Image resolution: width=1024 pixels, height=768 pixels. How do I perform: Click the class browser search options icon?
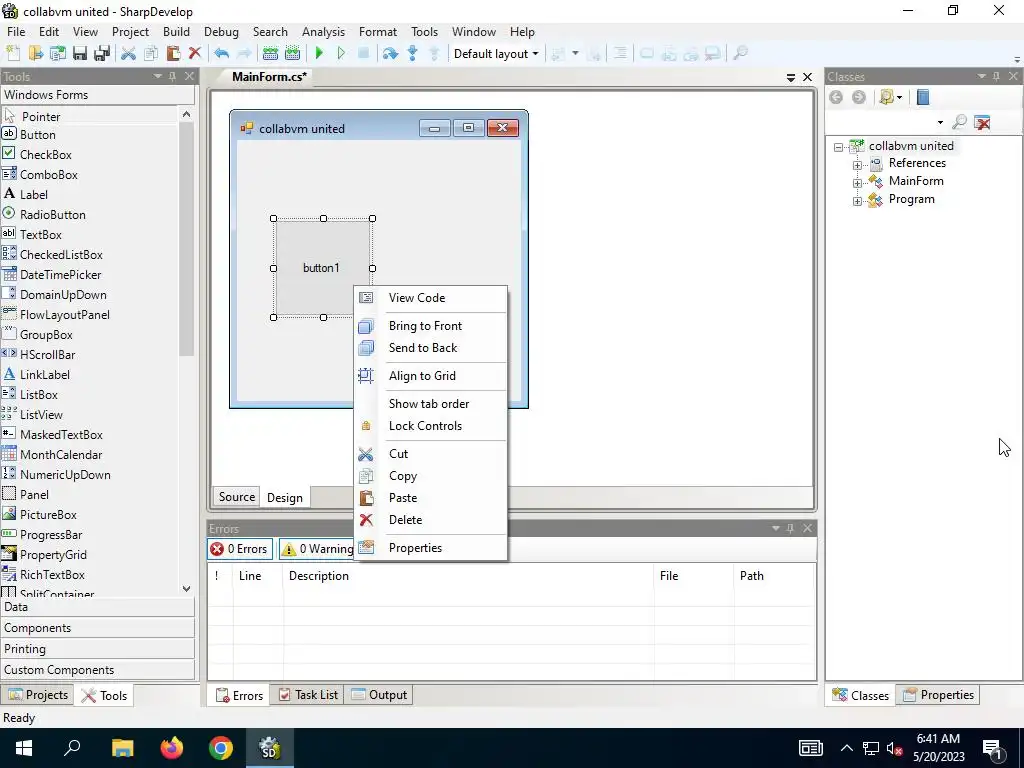pos(886,97)
